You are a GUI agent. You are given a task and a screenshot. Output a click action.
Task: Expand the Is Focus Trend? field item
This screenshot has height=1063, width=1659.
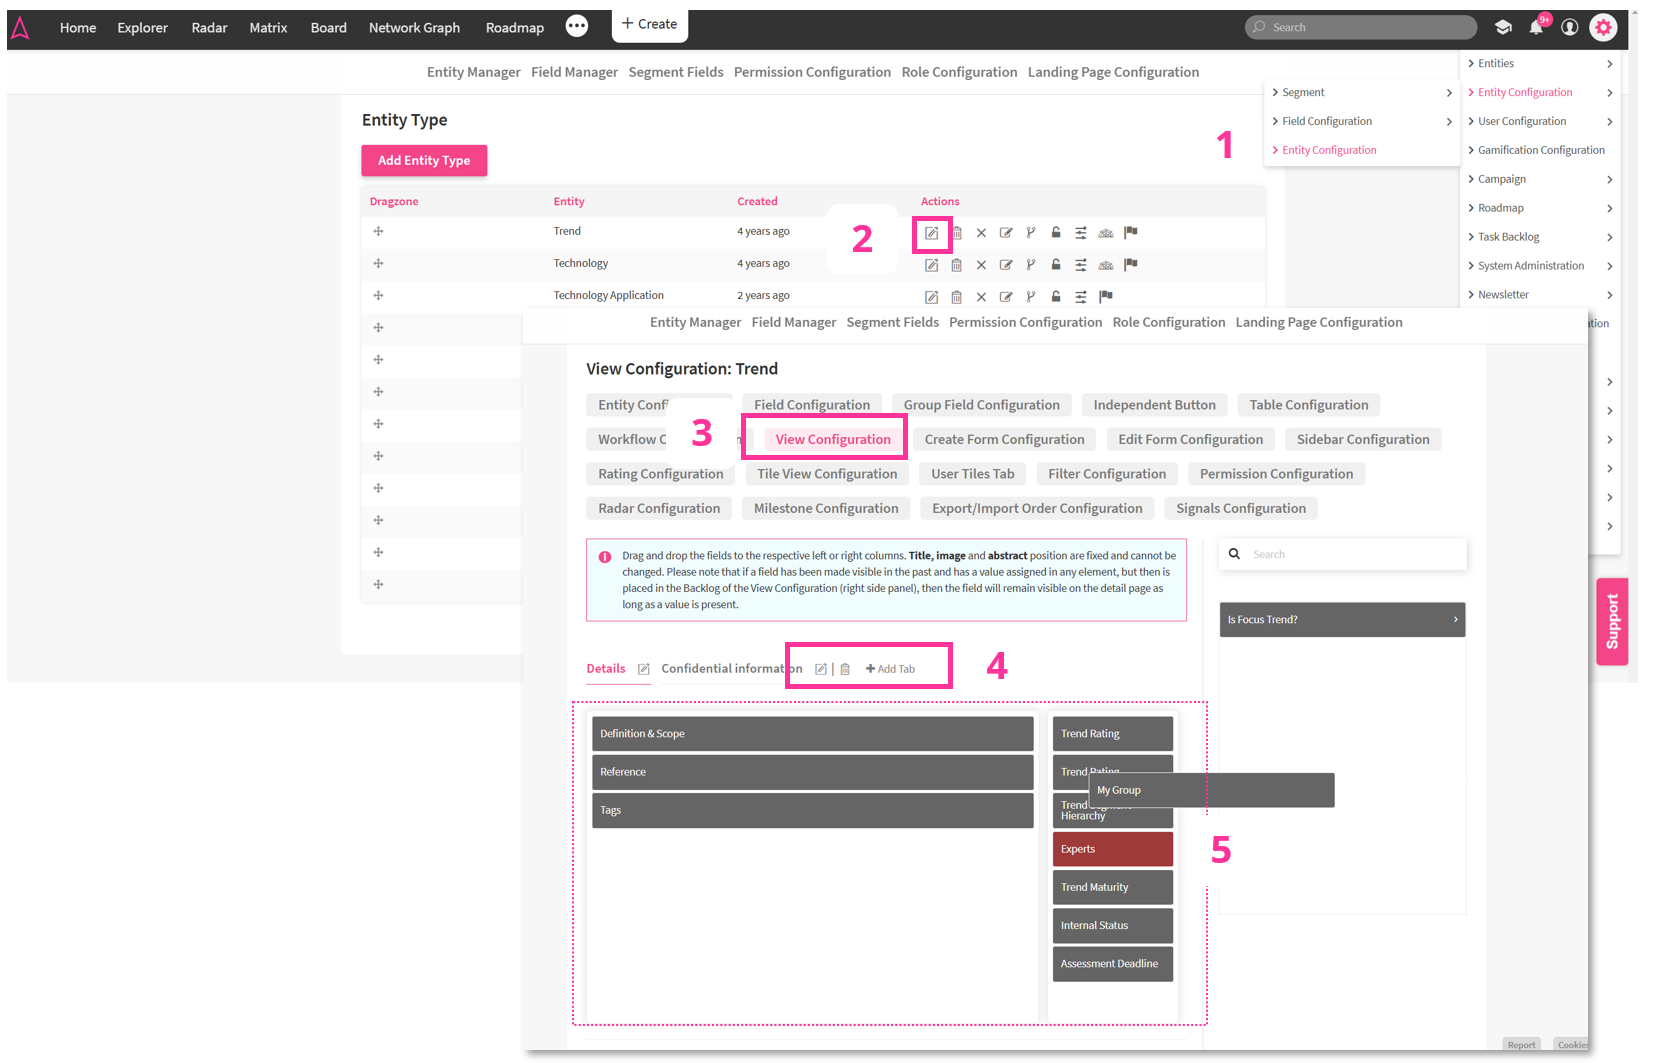(x=1341, y=620)
